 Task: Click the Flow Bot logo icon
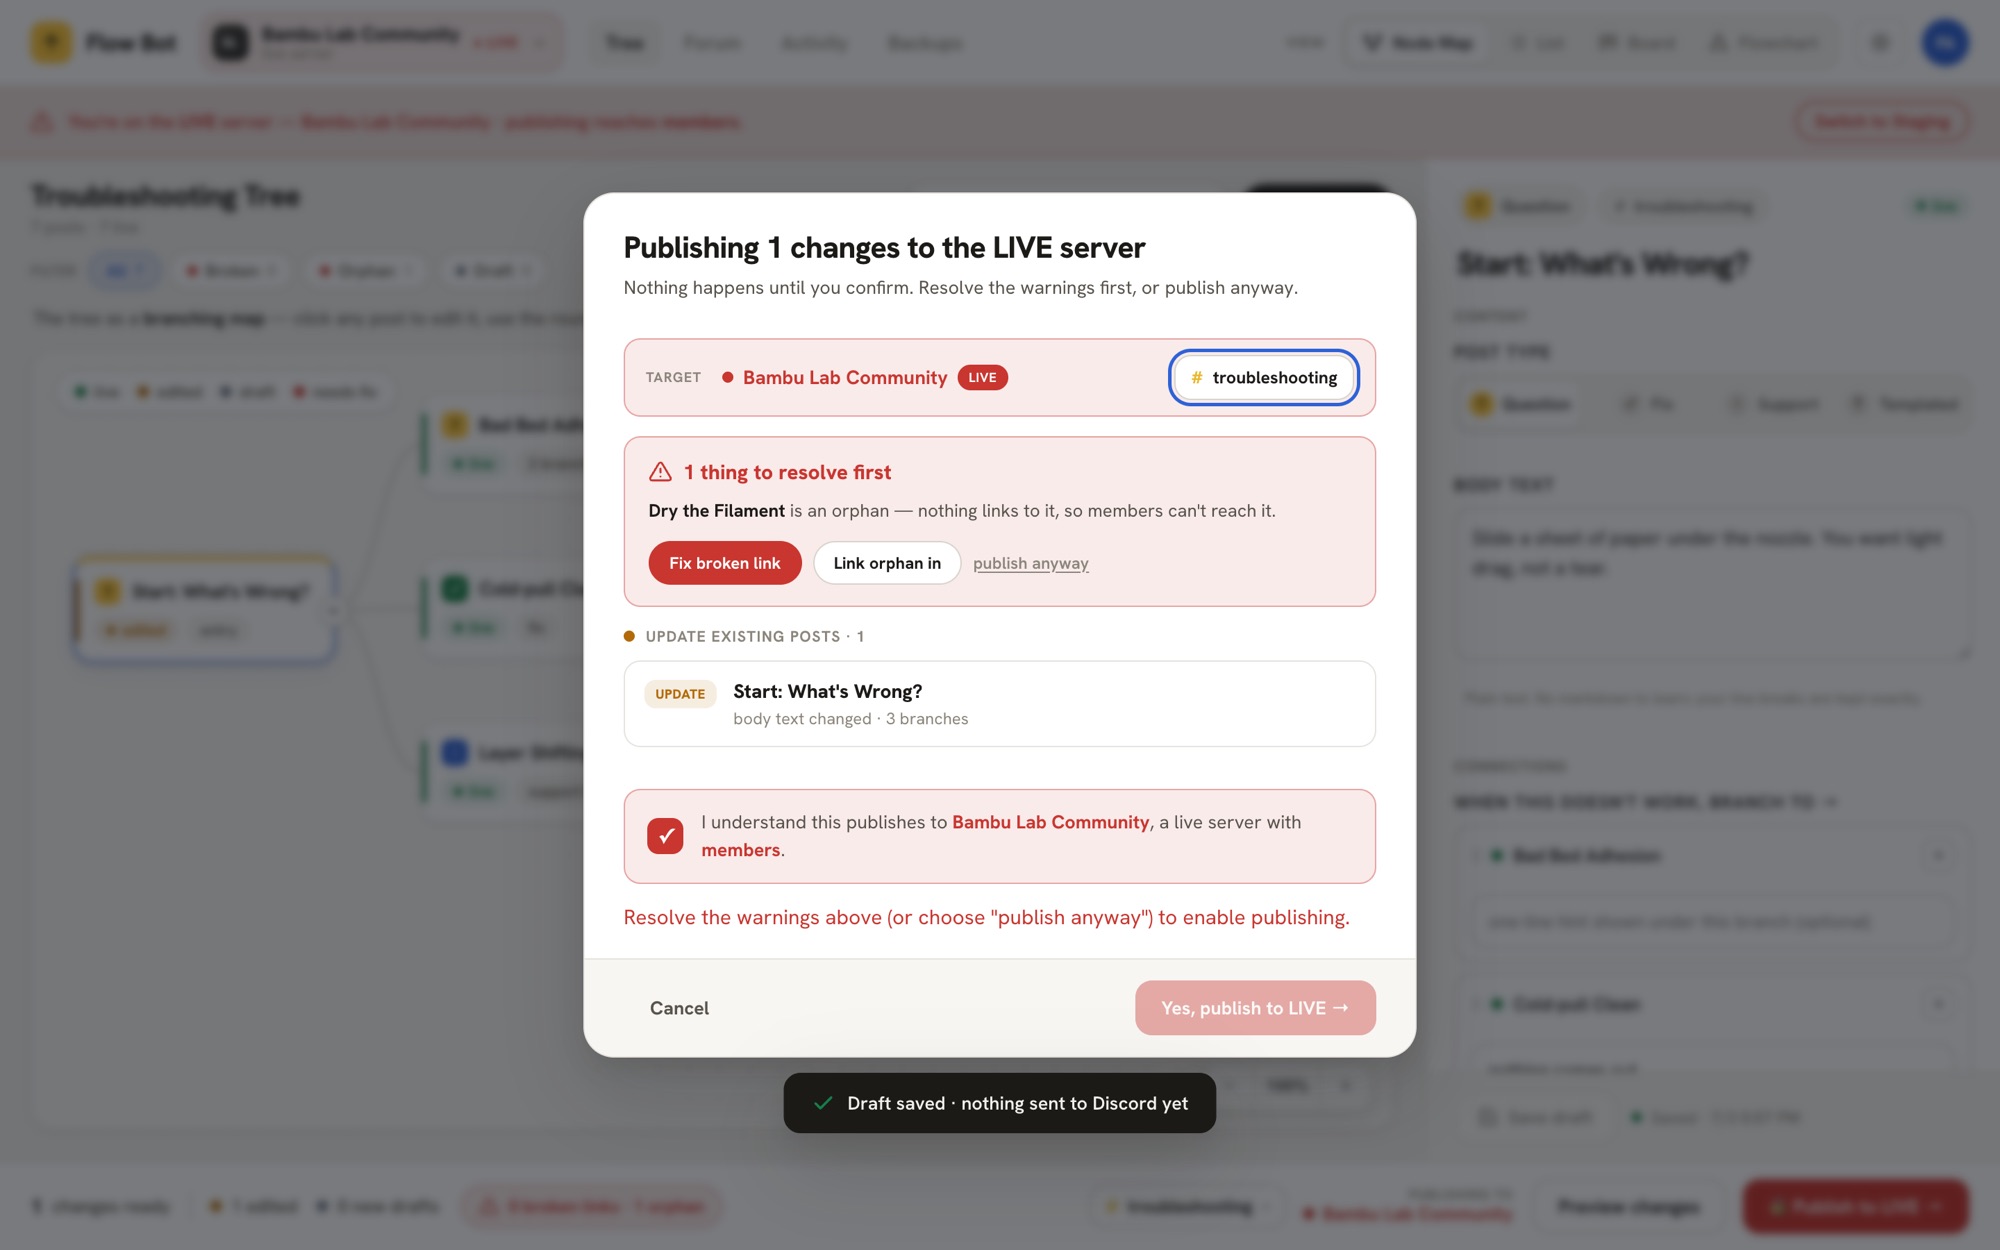(x=51, y=42)
